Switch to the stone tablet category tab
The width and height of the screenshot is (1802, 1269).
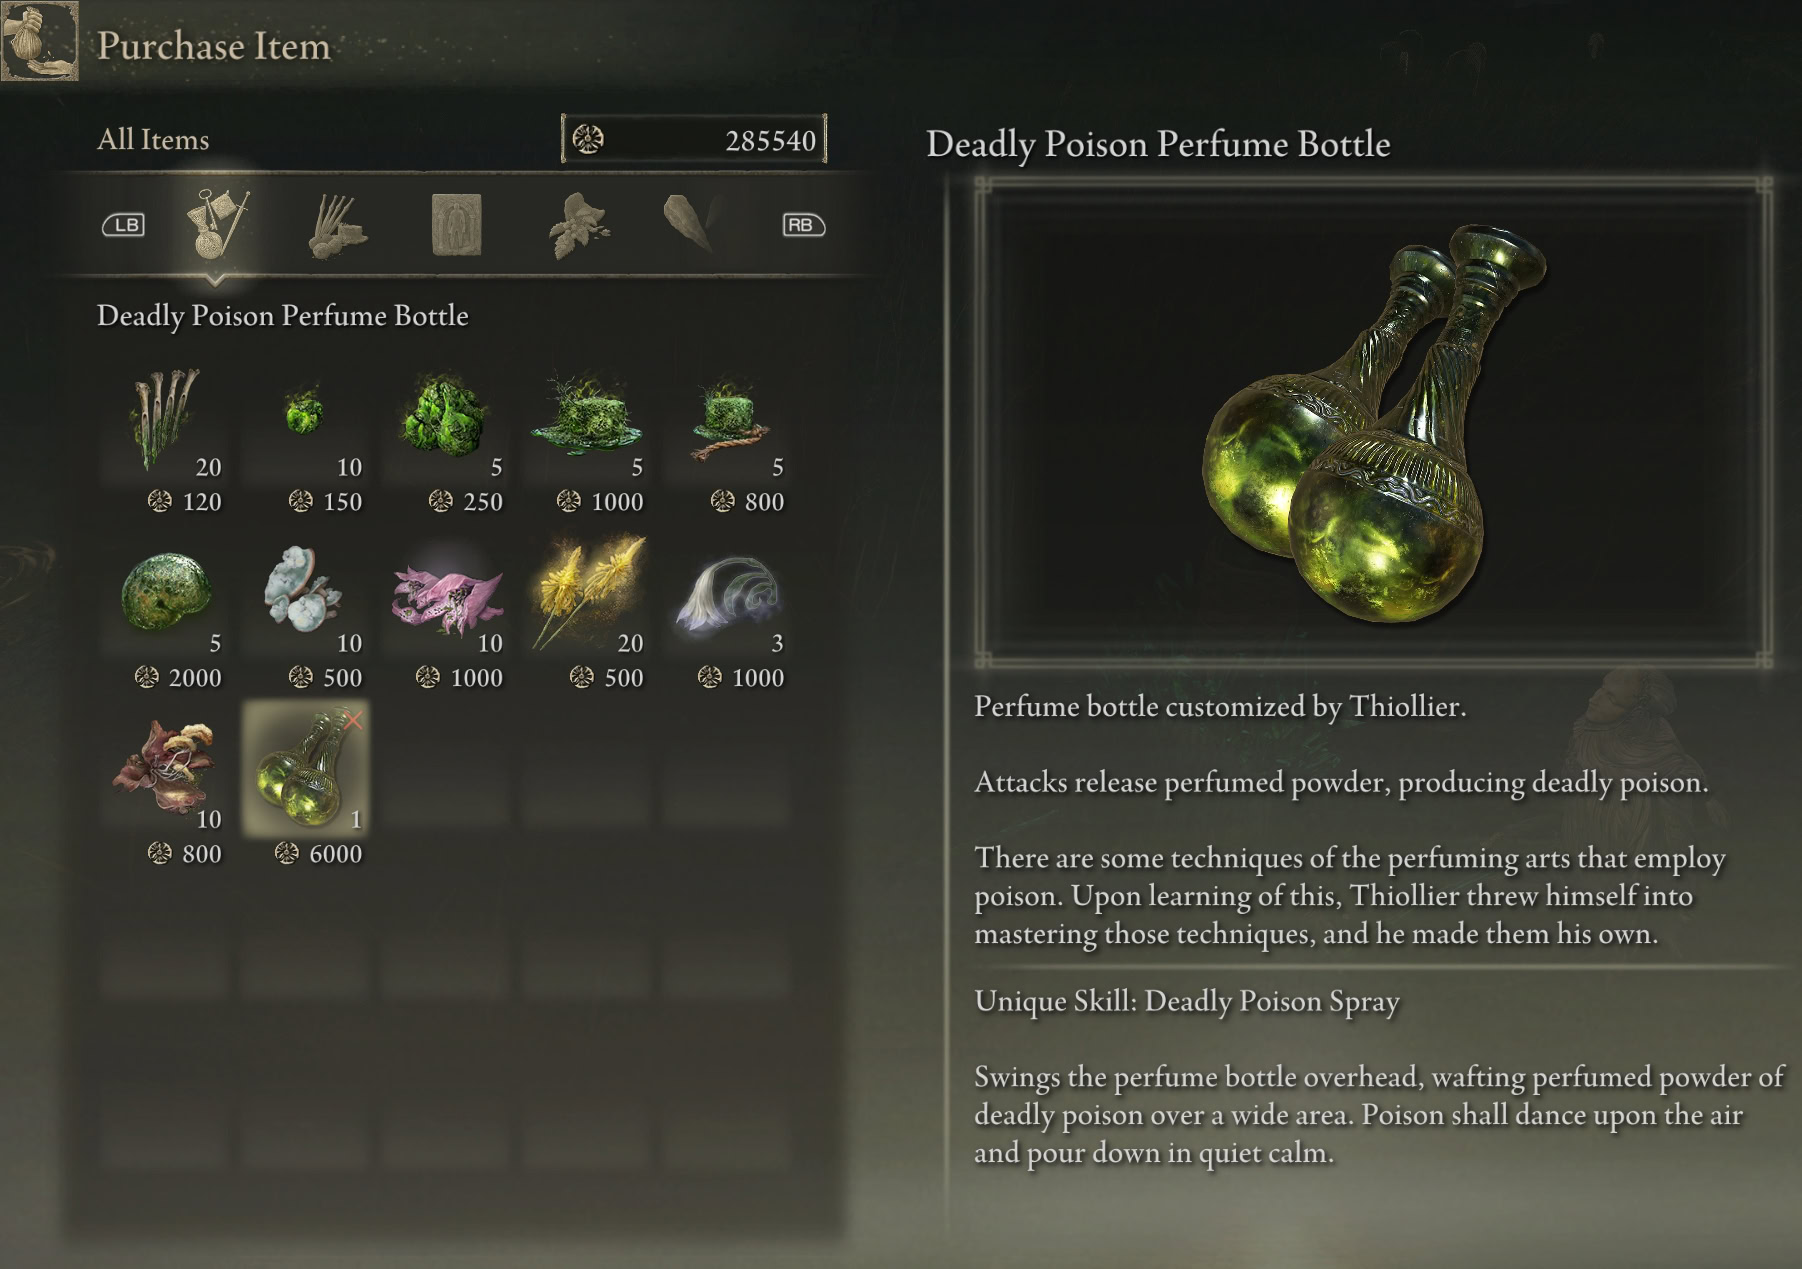click(457, 225)
